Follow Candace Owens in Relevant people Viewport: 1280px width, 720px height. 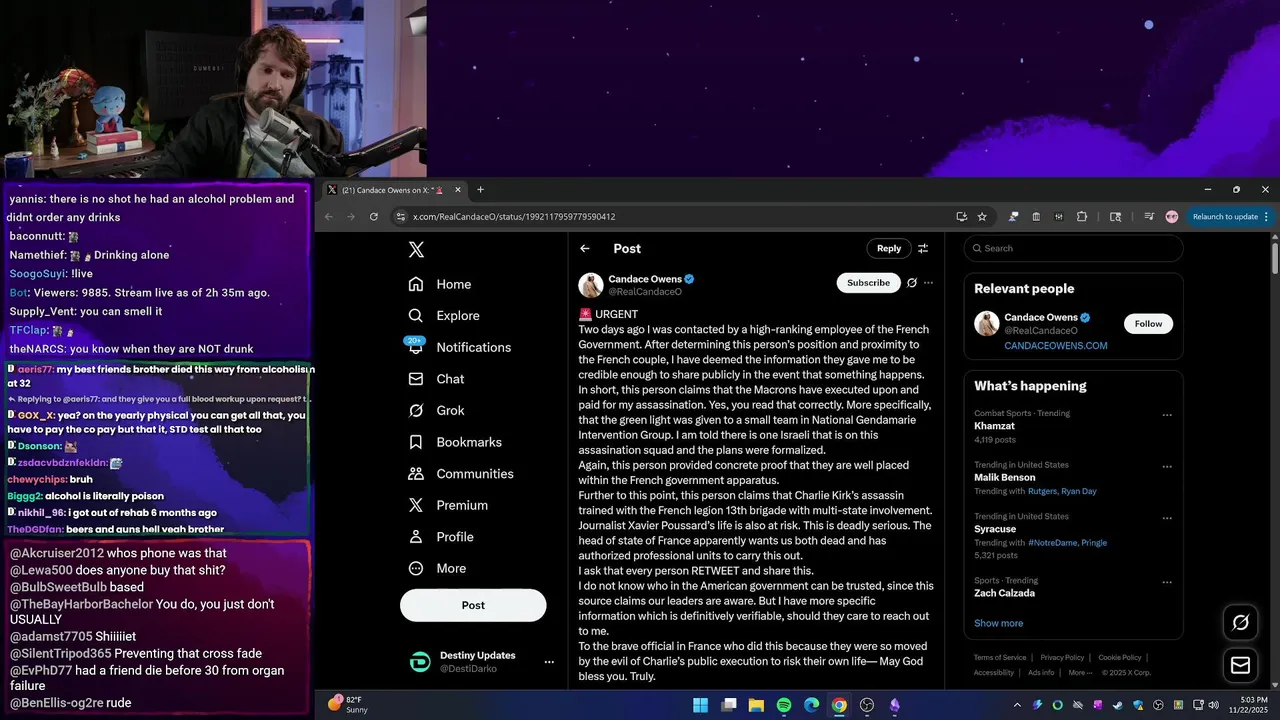pyautogui.click(x=1148, y=324)
